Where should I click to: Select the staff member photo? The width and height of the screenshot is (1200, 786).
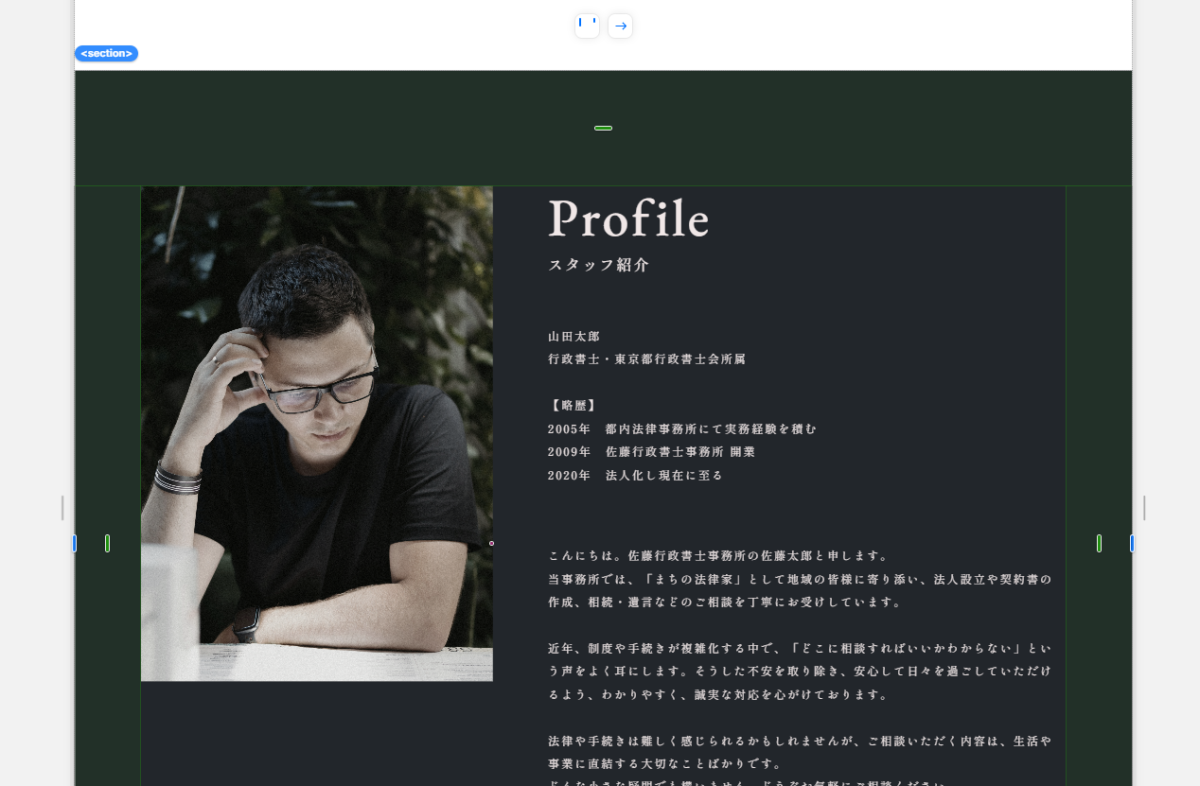pos(317,433)
